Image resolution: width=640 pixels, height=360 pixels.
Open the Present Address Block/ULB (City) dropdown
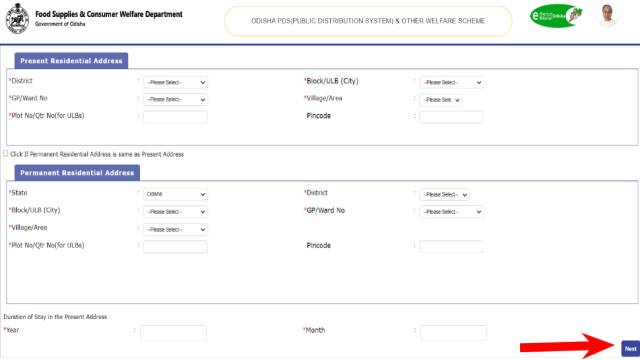click(x=451, y=82)
